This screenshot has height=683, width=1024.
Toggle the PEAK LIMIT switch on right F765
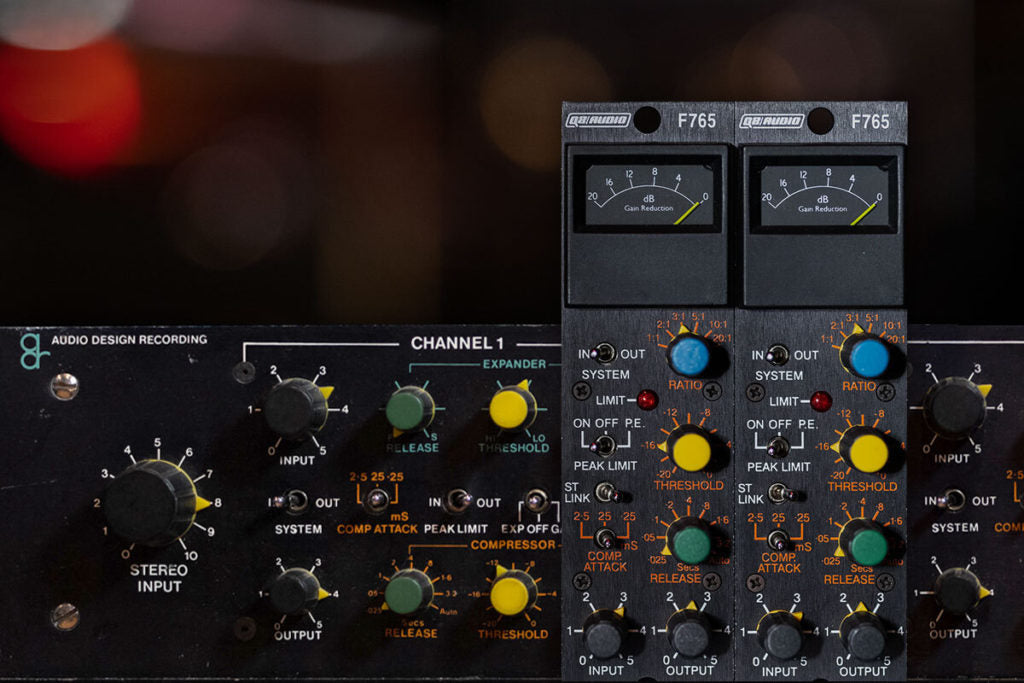point(778,448)
